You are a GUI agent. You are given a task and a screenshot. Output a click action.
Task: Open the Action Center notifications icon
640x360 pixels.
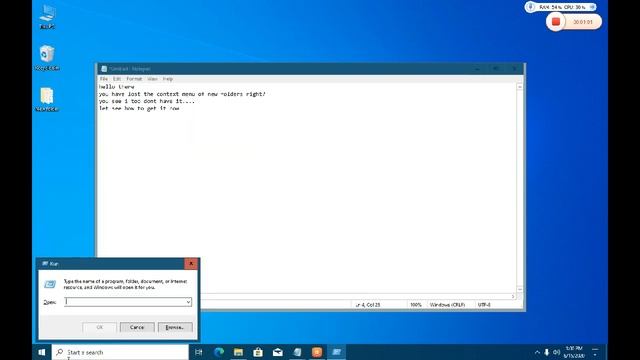tap(595, 352)
